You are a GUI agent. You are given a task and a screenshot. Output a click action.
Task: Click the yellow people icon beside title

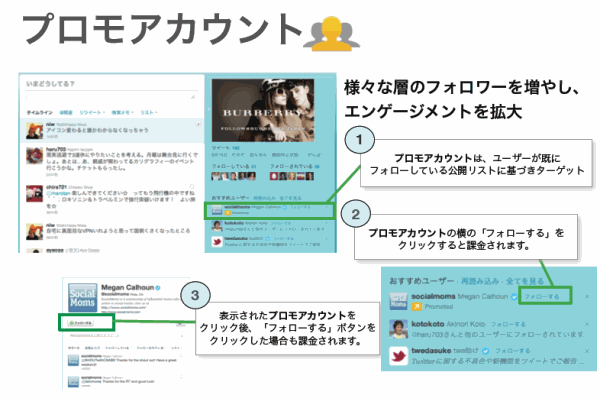point(331,34)
